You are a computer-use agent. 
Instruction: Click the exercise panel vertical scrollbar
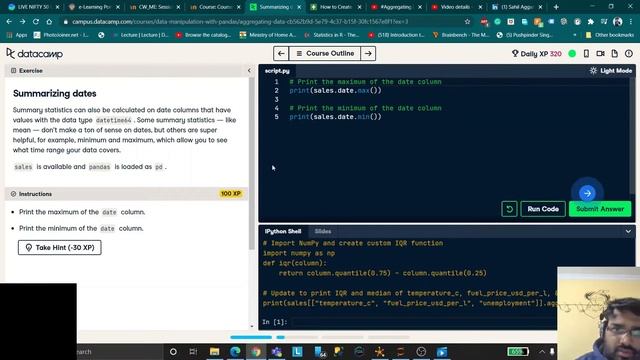(251, 163)
